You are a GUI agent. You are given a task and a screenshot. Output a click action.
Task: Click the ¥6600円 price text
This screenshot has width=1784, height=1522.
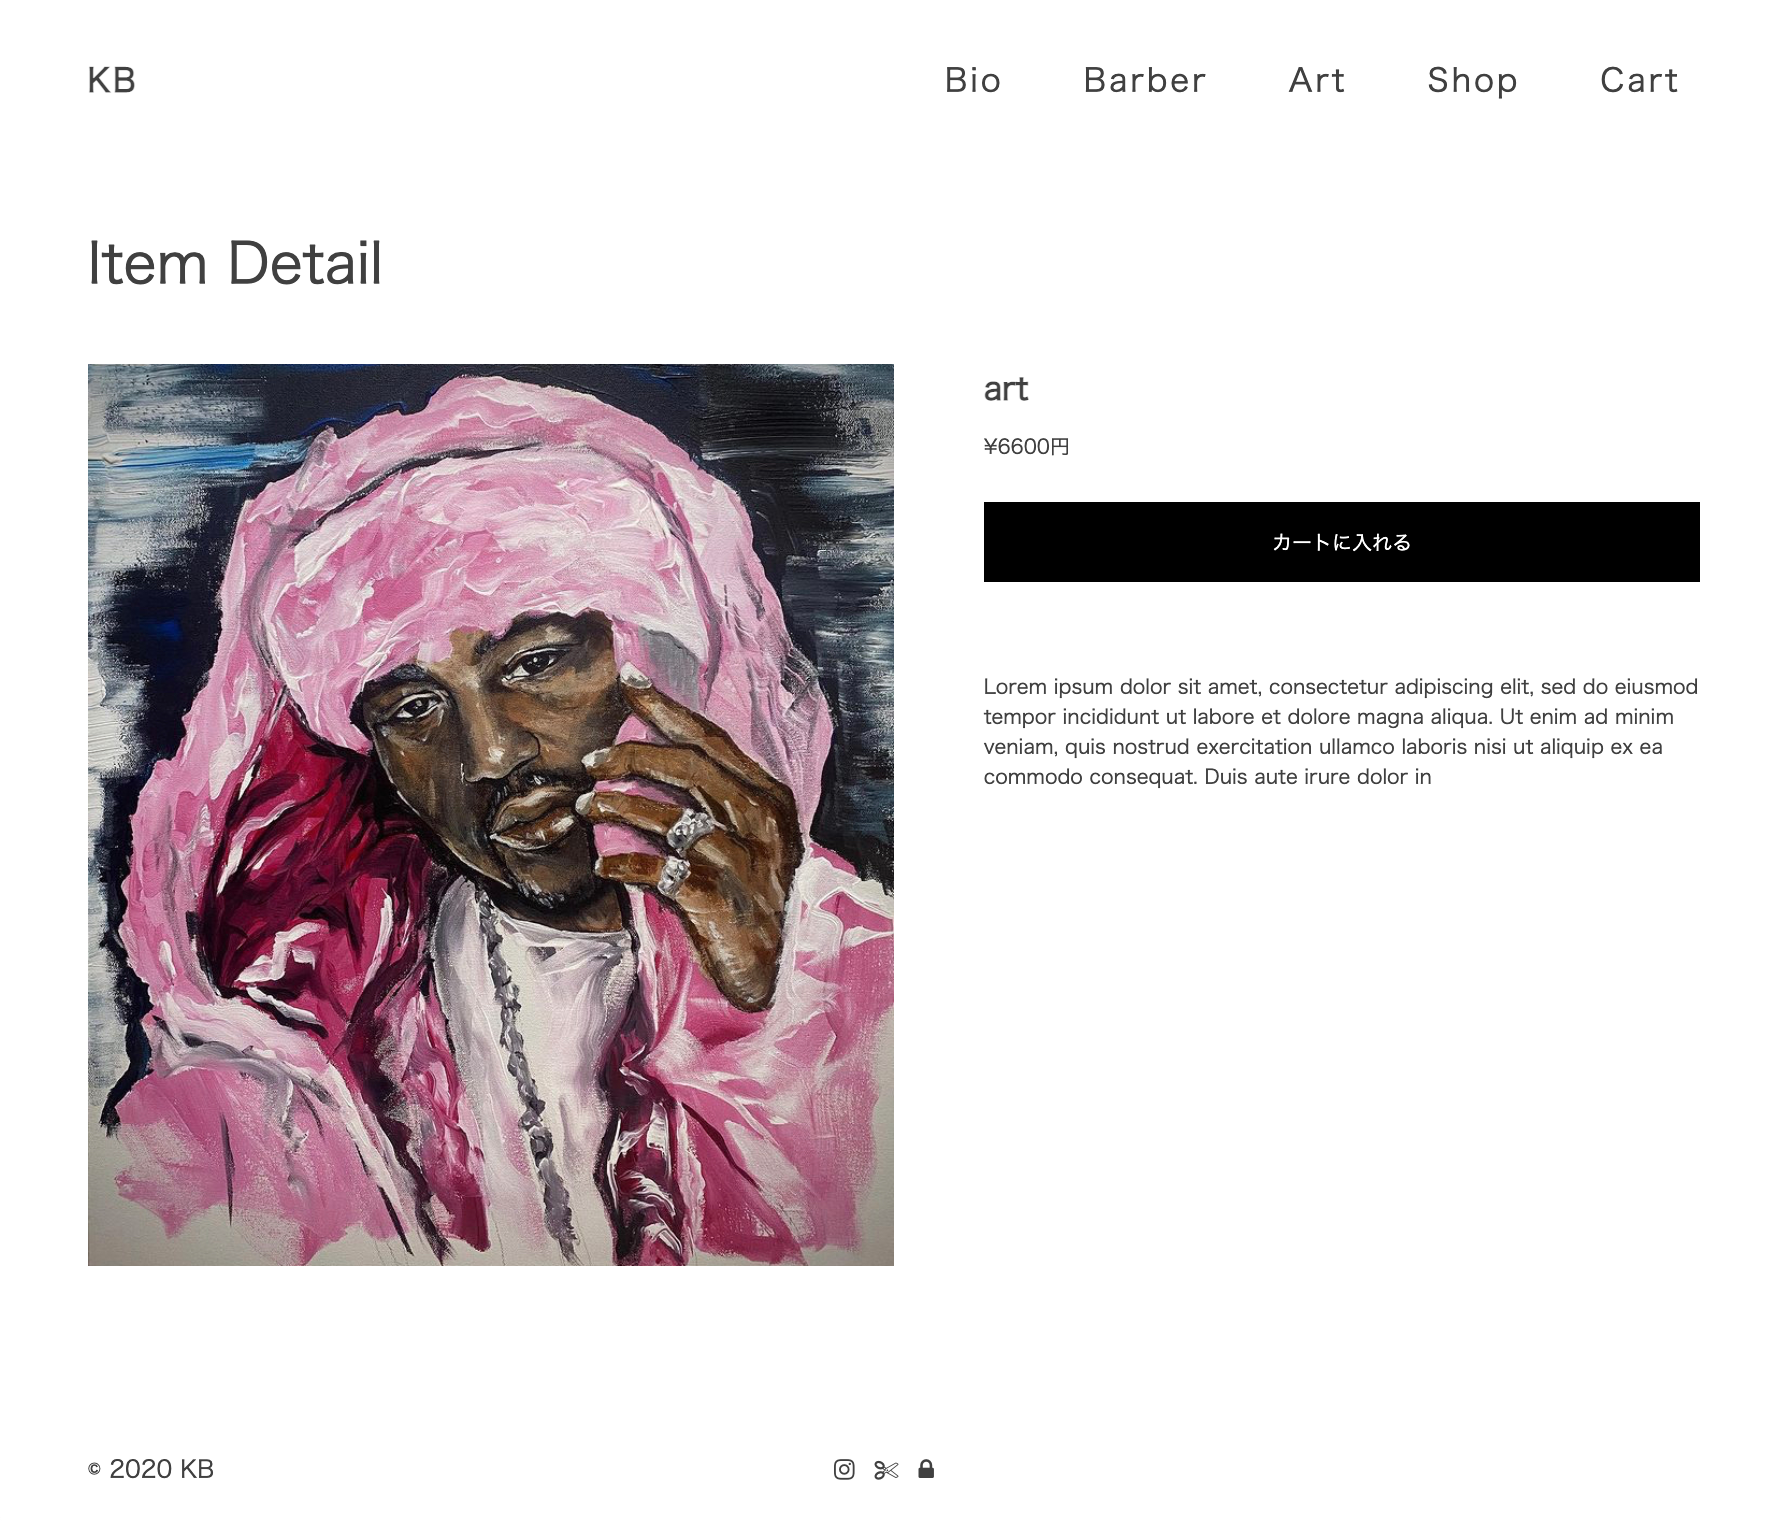tap(1027, 447)
